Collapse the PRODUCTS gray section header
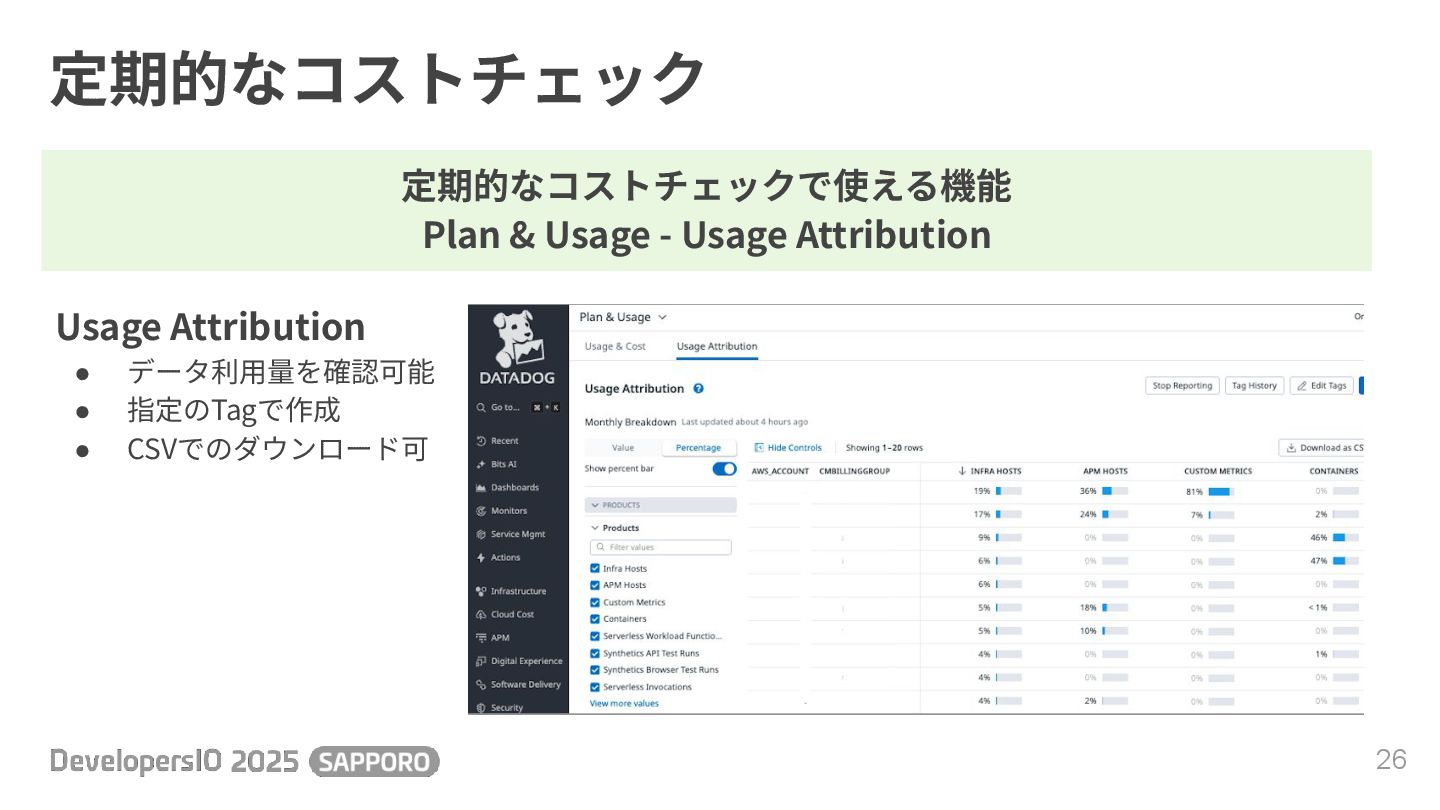 coord(661,505)
